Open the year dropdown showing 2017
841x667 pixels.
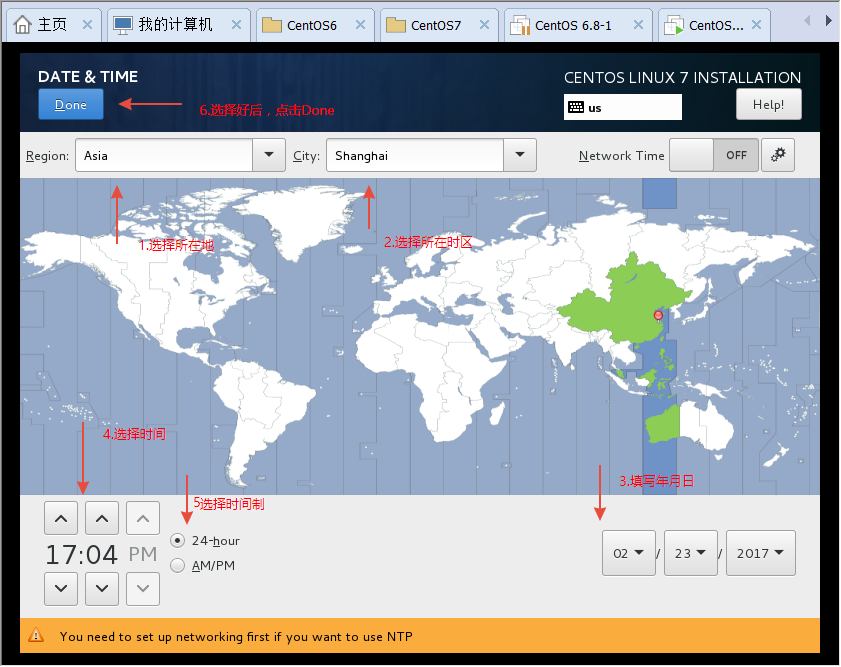761,553
